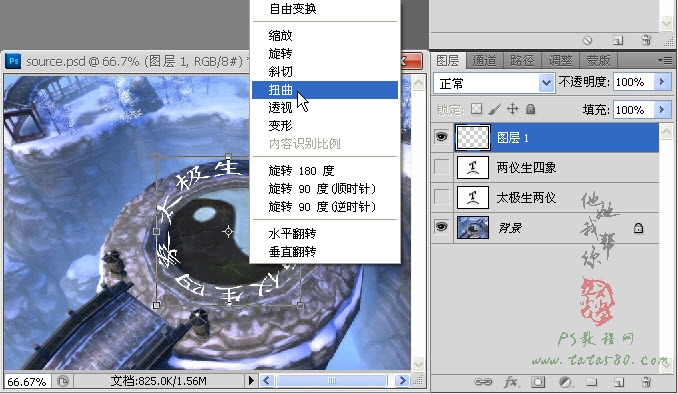Switch to the 图层 tab
The height and width of the screenshot is (394, 678).
coord(447,61)
